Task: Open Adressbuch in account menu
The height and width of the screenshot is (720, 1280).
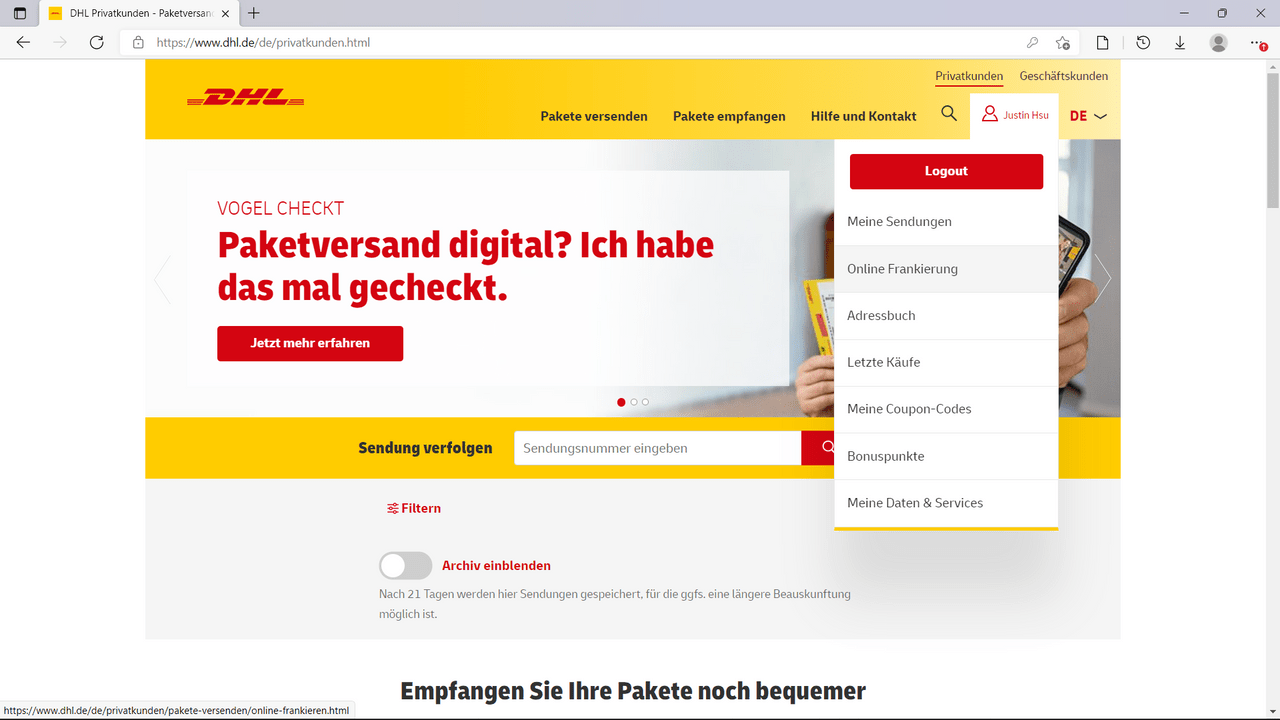Action: click(x=946, y=316)
